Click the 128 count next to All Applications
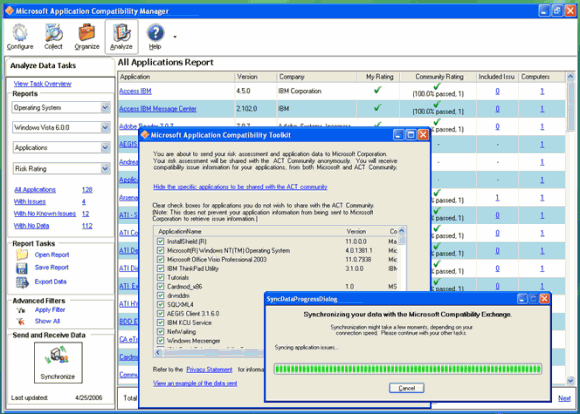 [87, 190]
